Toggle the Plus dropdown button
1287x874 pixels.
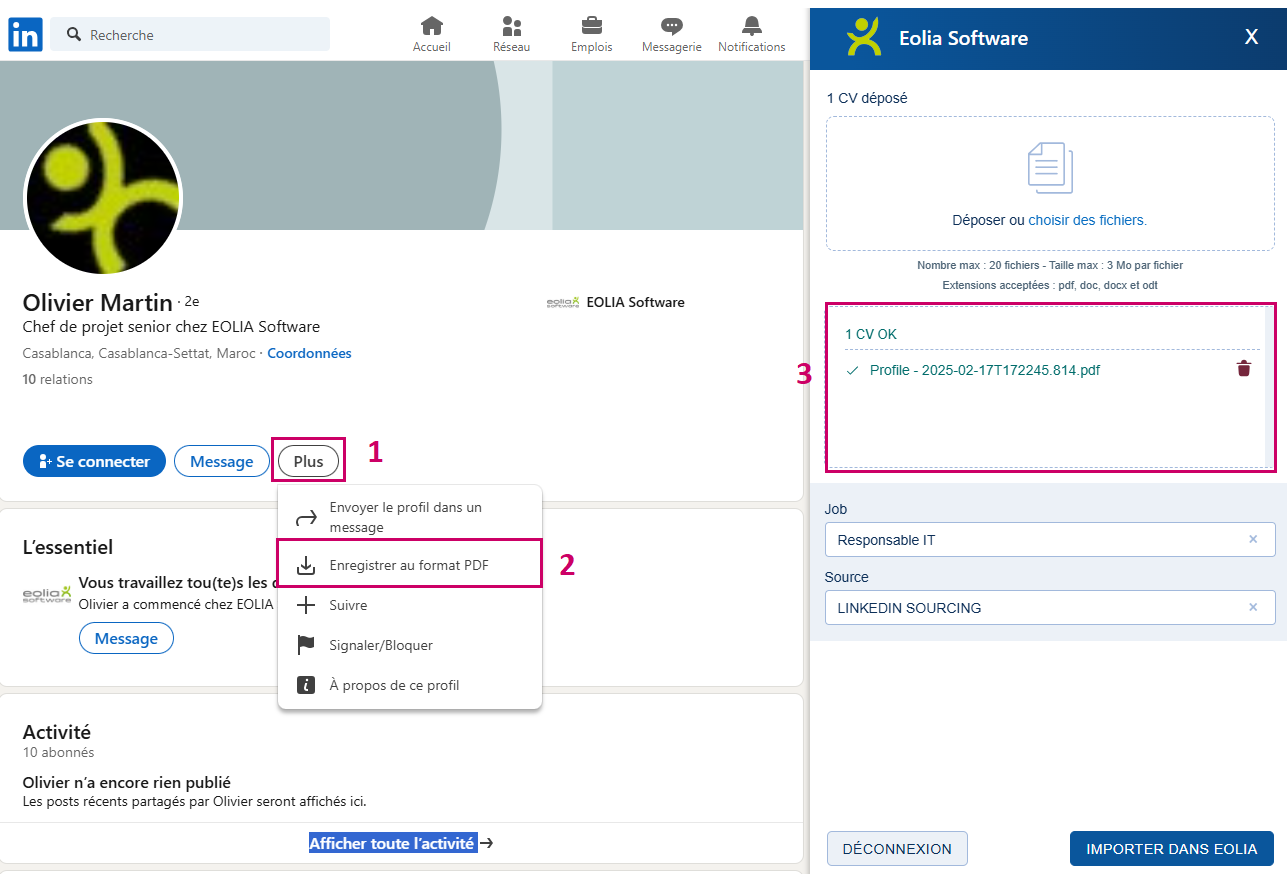pyautogui.click(x=308, y=461)
